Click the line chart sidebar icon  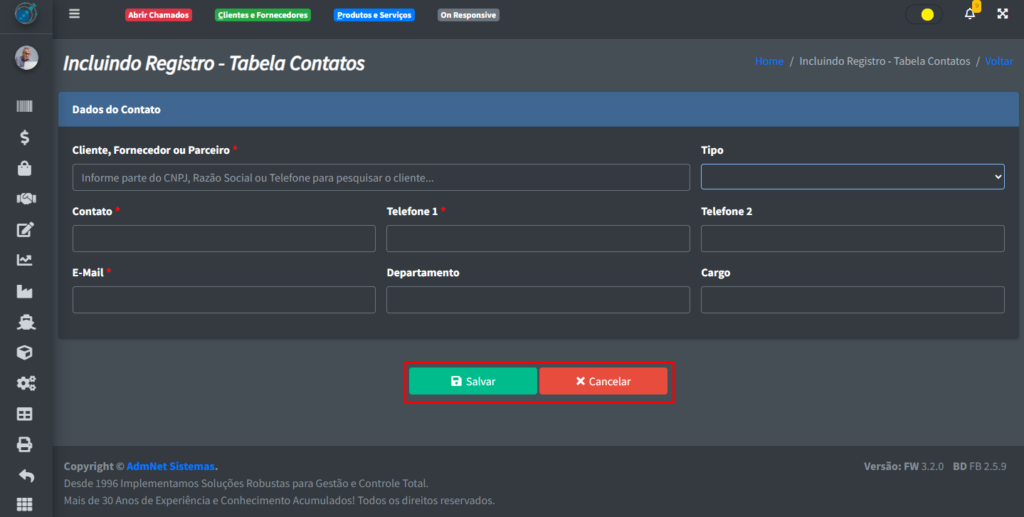25,260
